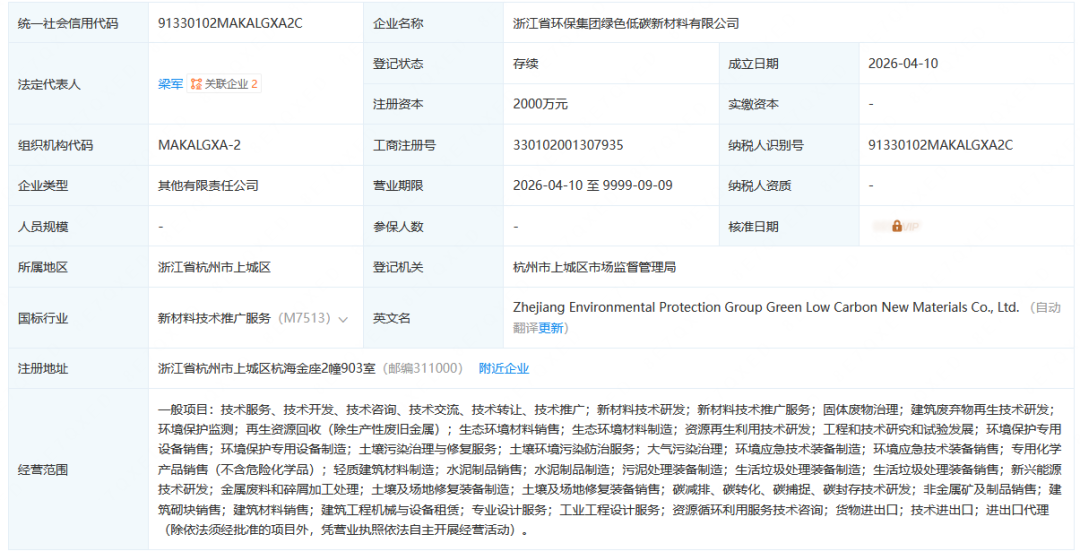
Task: Click the 企业类型 label cell
Action: click(79, 185)
